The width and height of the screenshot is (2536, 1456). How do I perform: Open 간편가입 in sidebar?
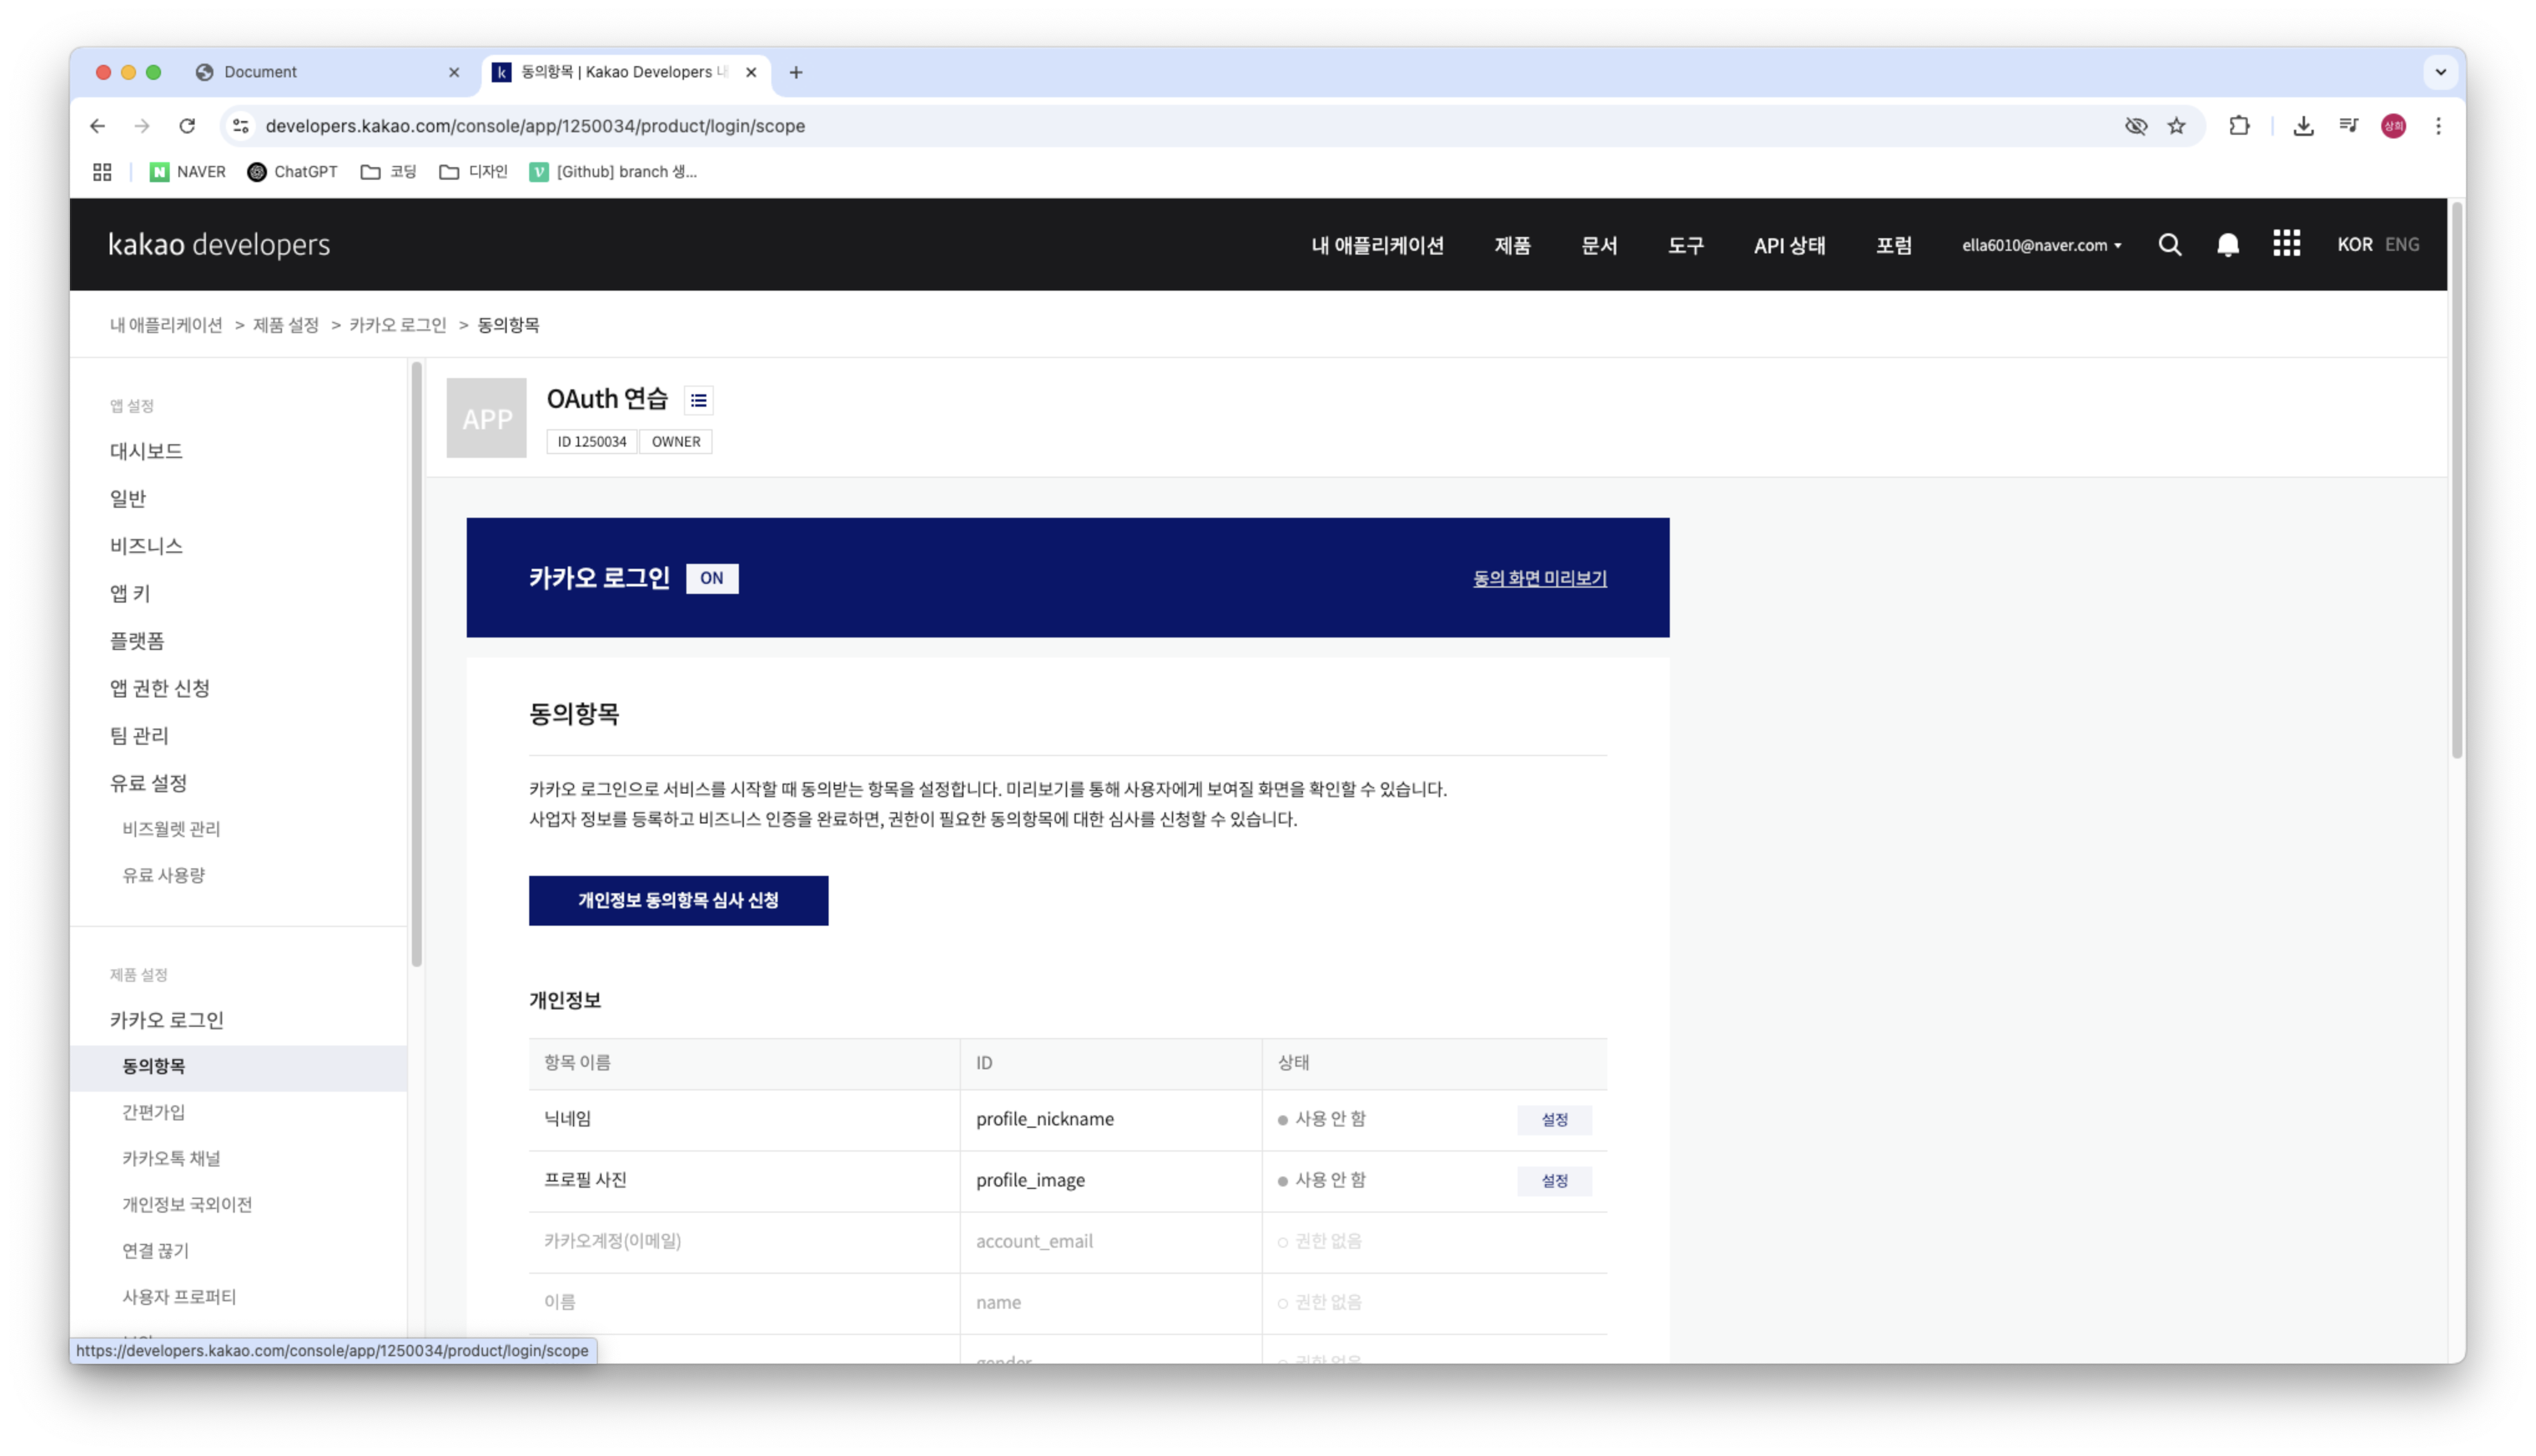(x=154, y=1113)
